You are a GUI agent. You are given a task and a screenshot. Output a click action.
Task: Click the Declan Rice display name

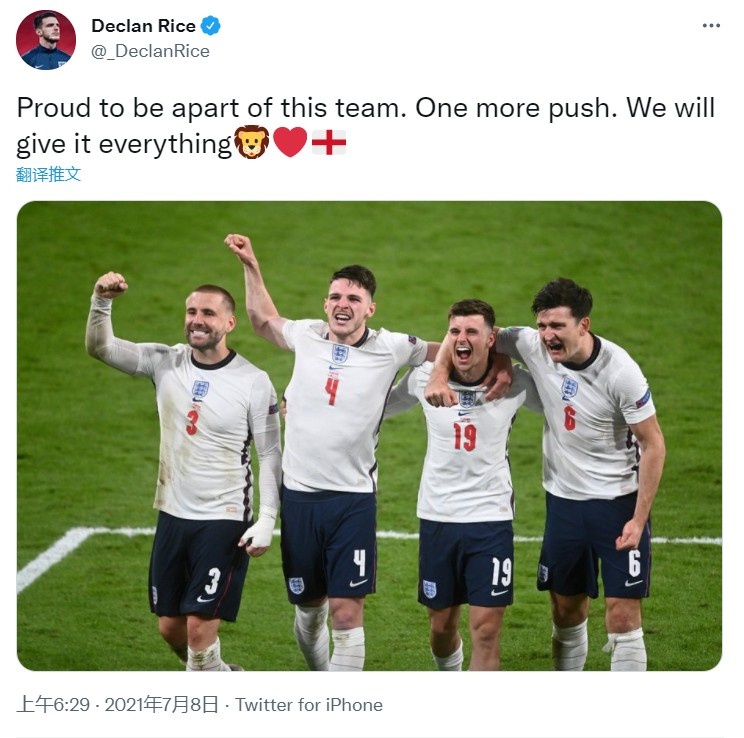143,26
